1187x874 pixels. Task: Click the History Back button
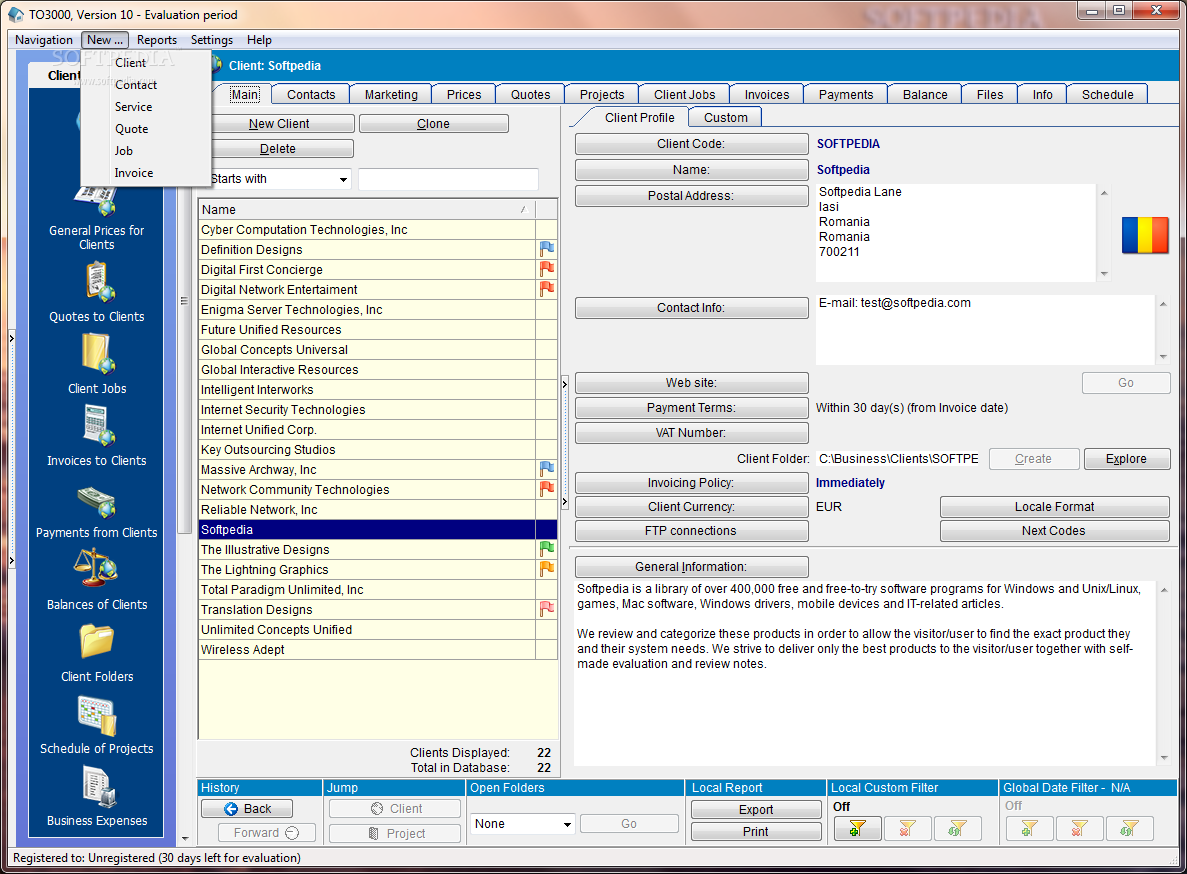coord(248,809)
